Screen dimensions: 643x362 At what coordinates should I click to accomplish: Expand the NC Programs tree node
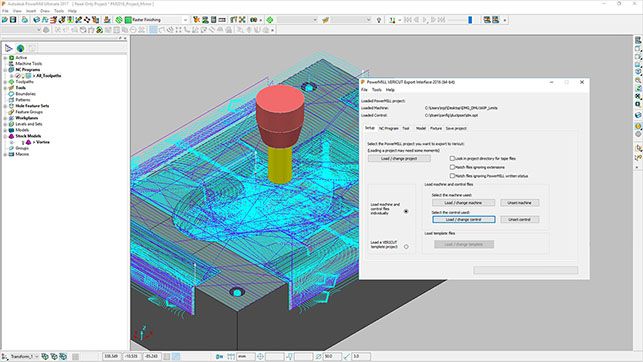[x=5, y=70]
